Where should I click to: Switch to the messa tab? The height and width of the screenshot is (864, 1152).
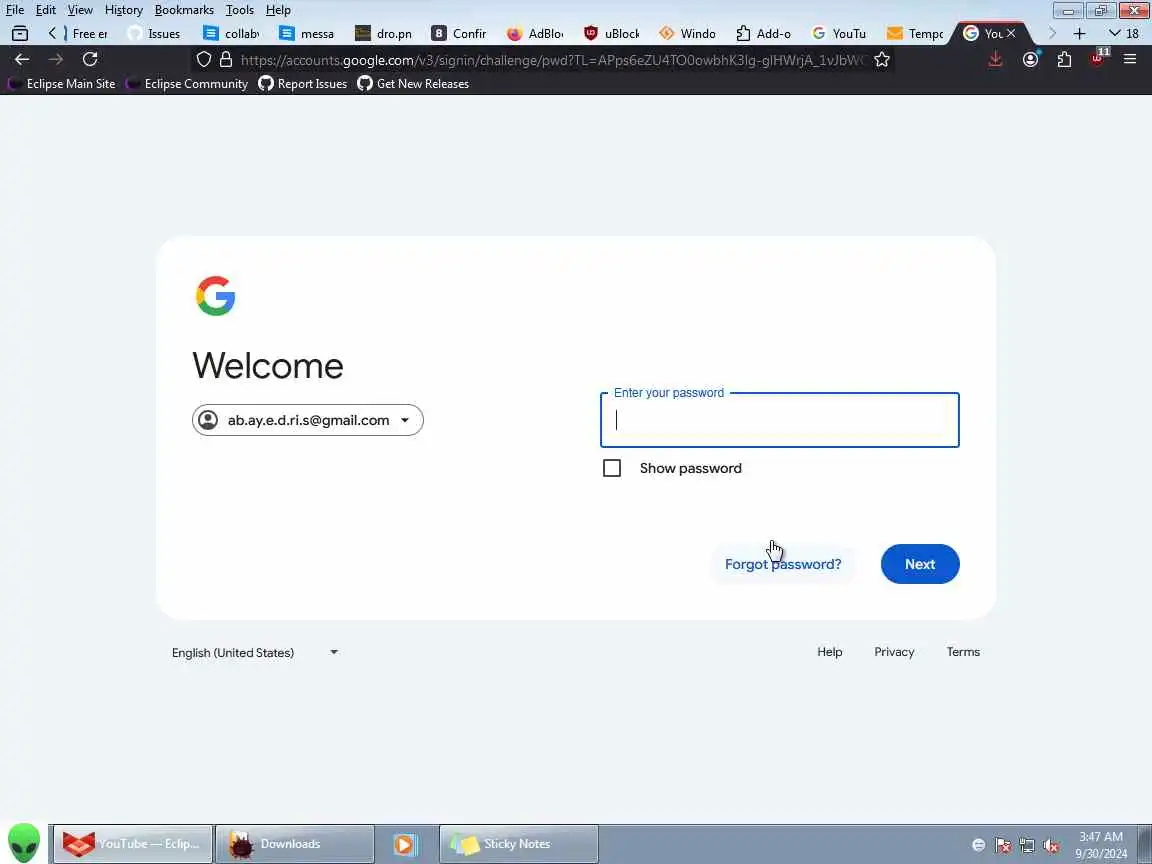click(307, 33)
